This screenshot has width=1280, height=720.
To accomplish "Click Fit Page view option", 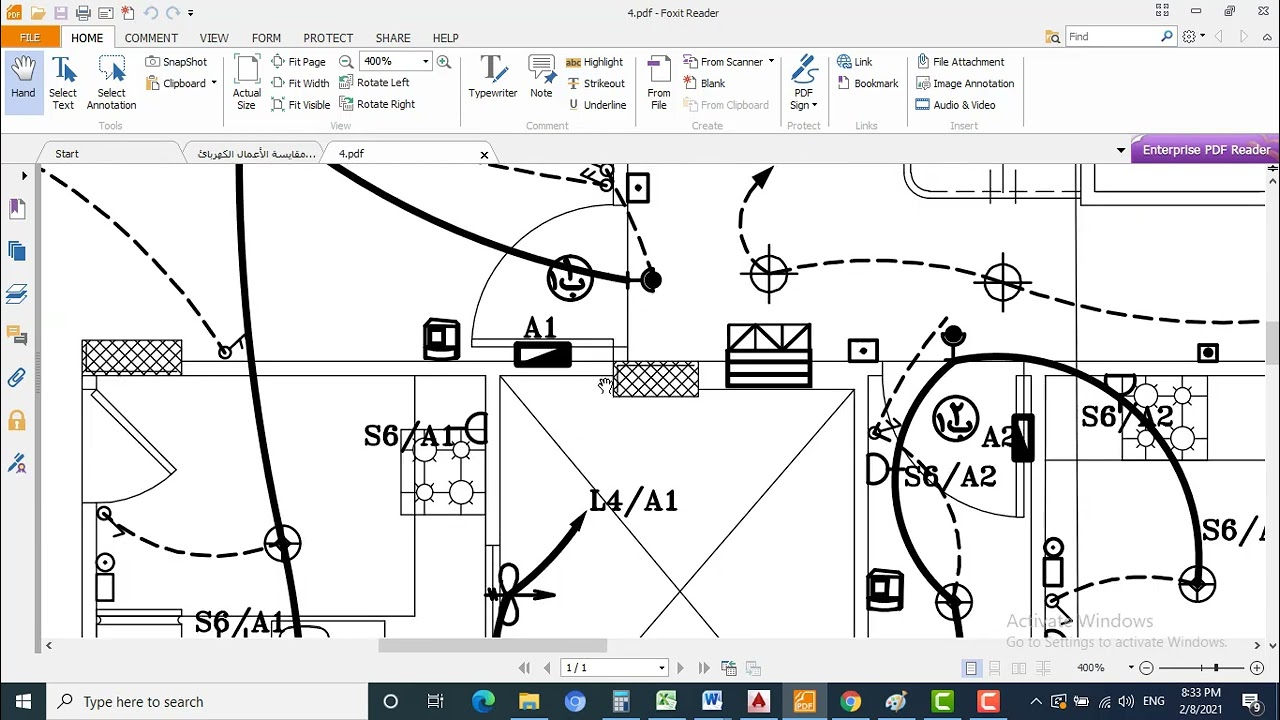I will click(x=298, y=62).
